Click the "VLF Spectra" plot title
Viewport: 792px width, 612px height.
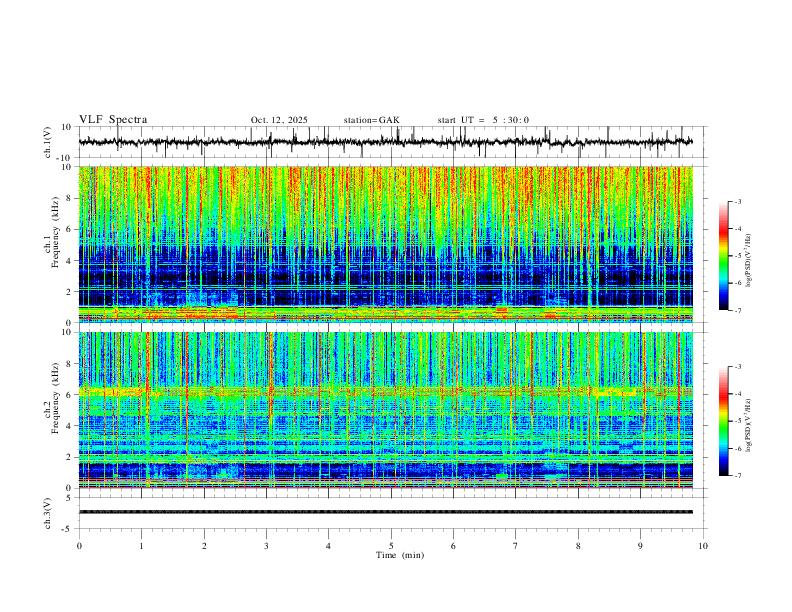113,119
